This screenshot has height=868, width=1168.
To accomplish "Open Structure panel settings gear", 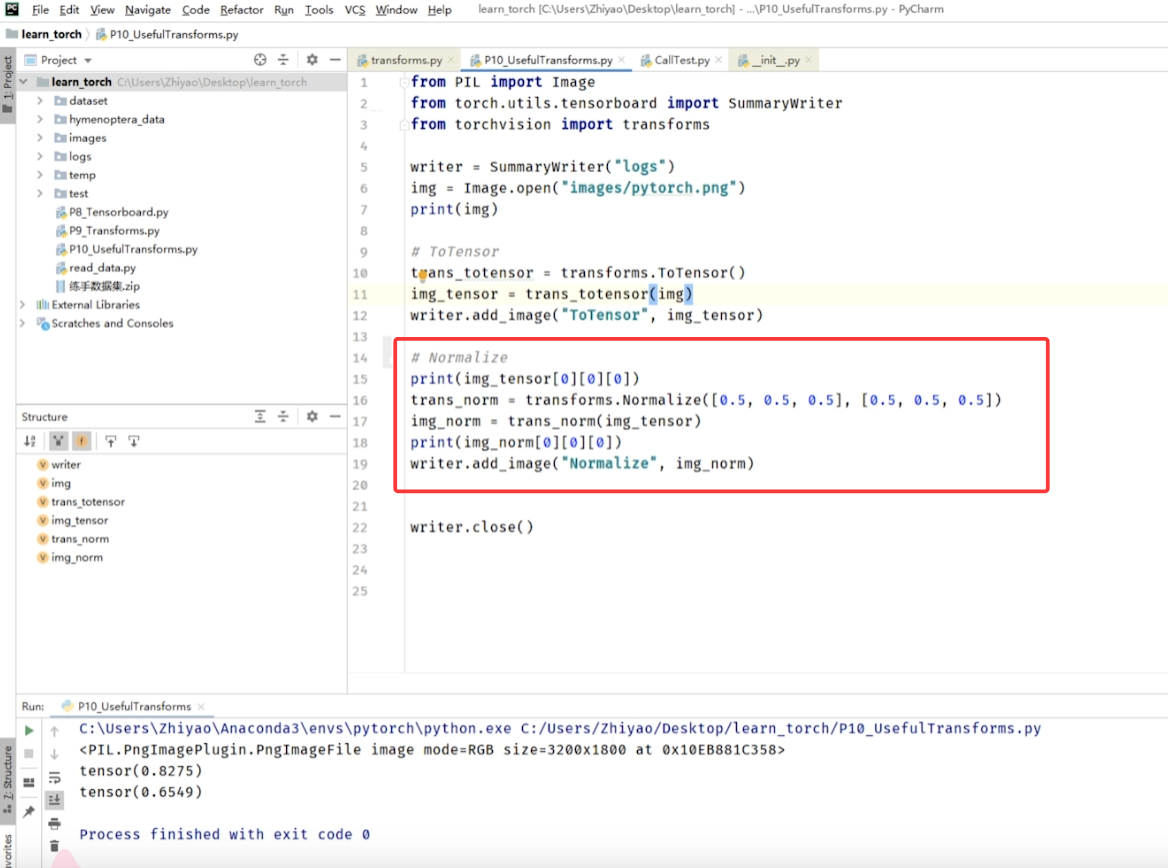I will point(312,416).
